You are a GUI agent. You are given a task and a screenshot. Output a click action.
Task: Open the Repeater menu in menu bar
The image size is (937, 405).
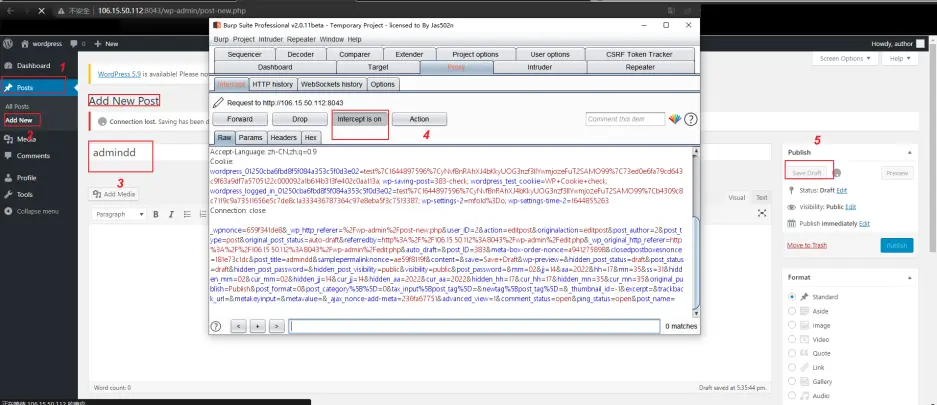coord(301,39)
